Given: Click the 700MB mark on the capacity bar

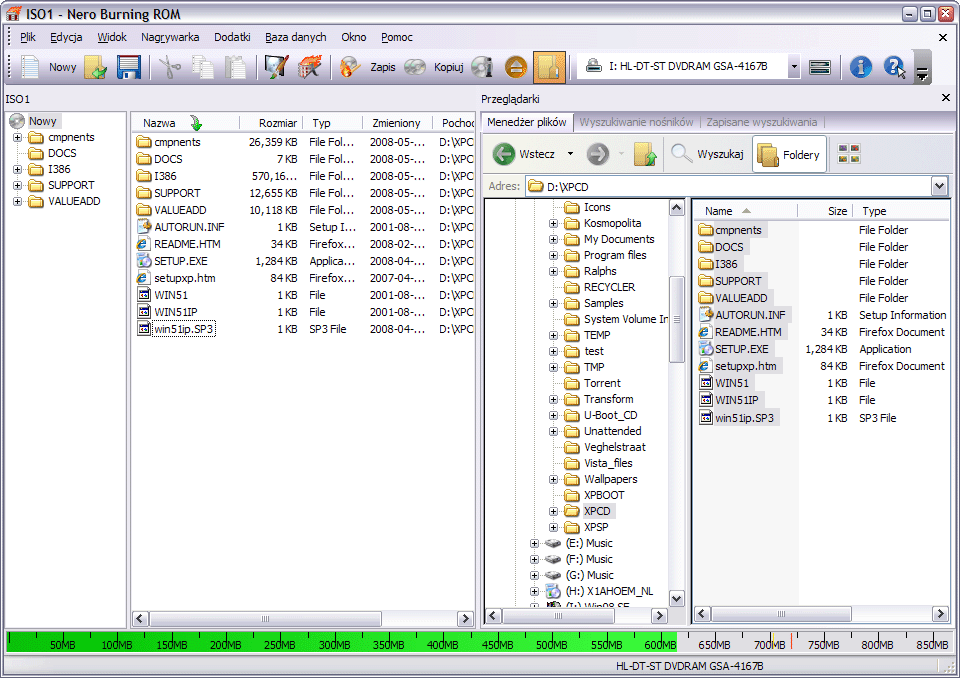Looking at the screenshot, I should (769, 644).
